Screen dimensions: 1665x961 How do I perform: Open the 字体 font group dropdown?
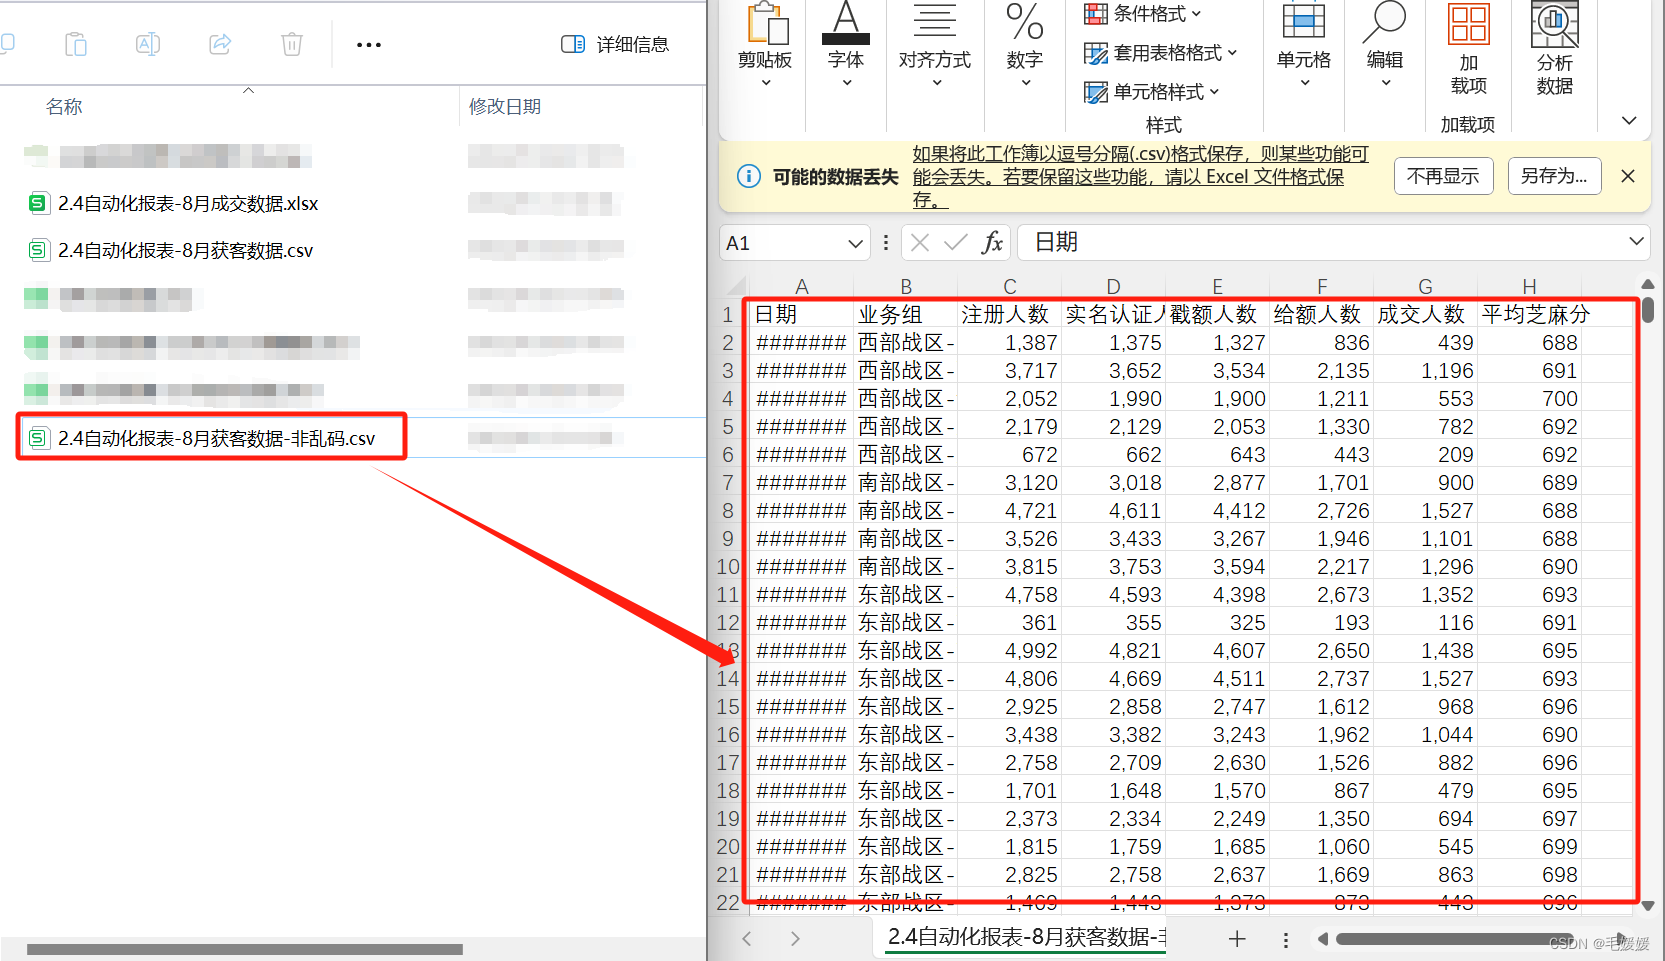click(846, 45)
